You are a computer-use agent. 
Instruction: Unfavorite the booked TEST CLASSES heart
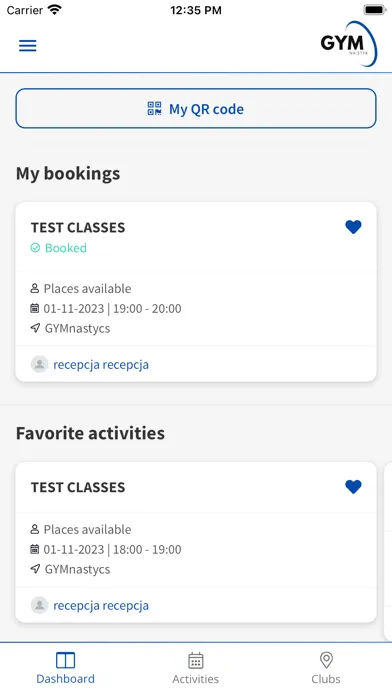353,227
